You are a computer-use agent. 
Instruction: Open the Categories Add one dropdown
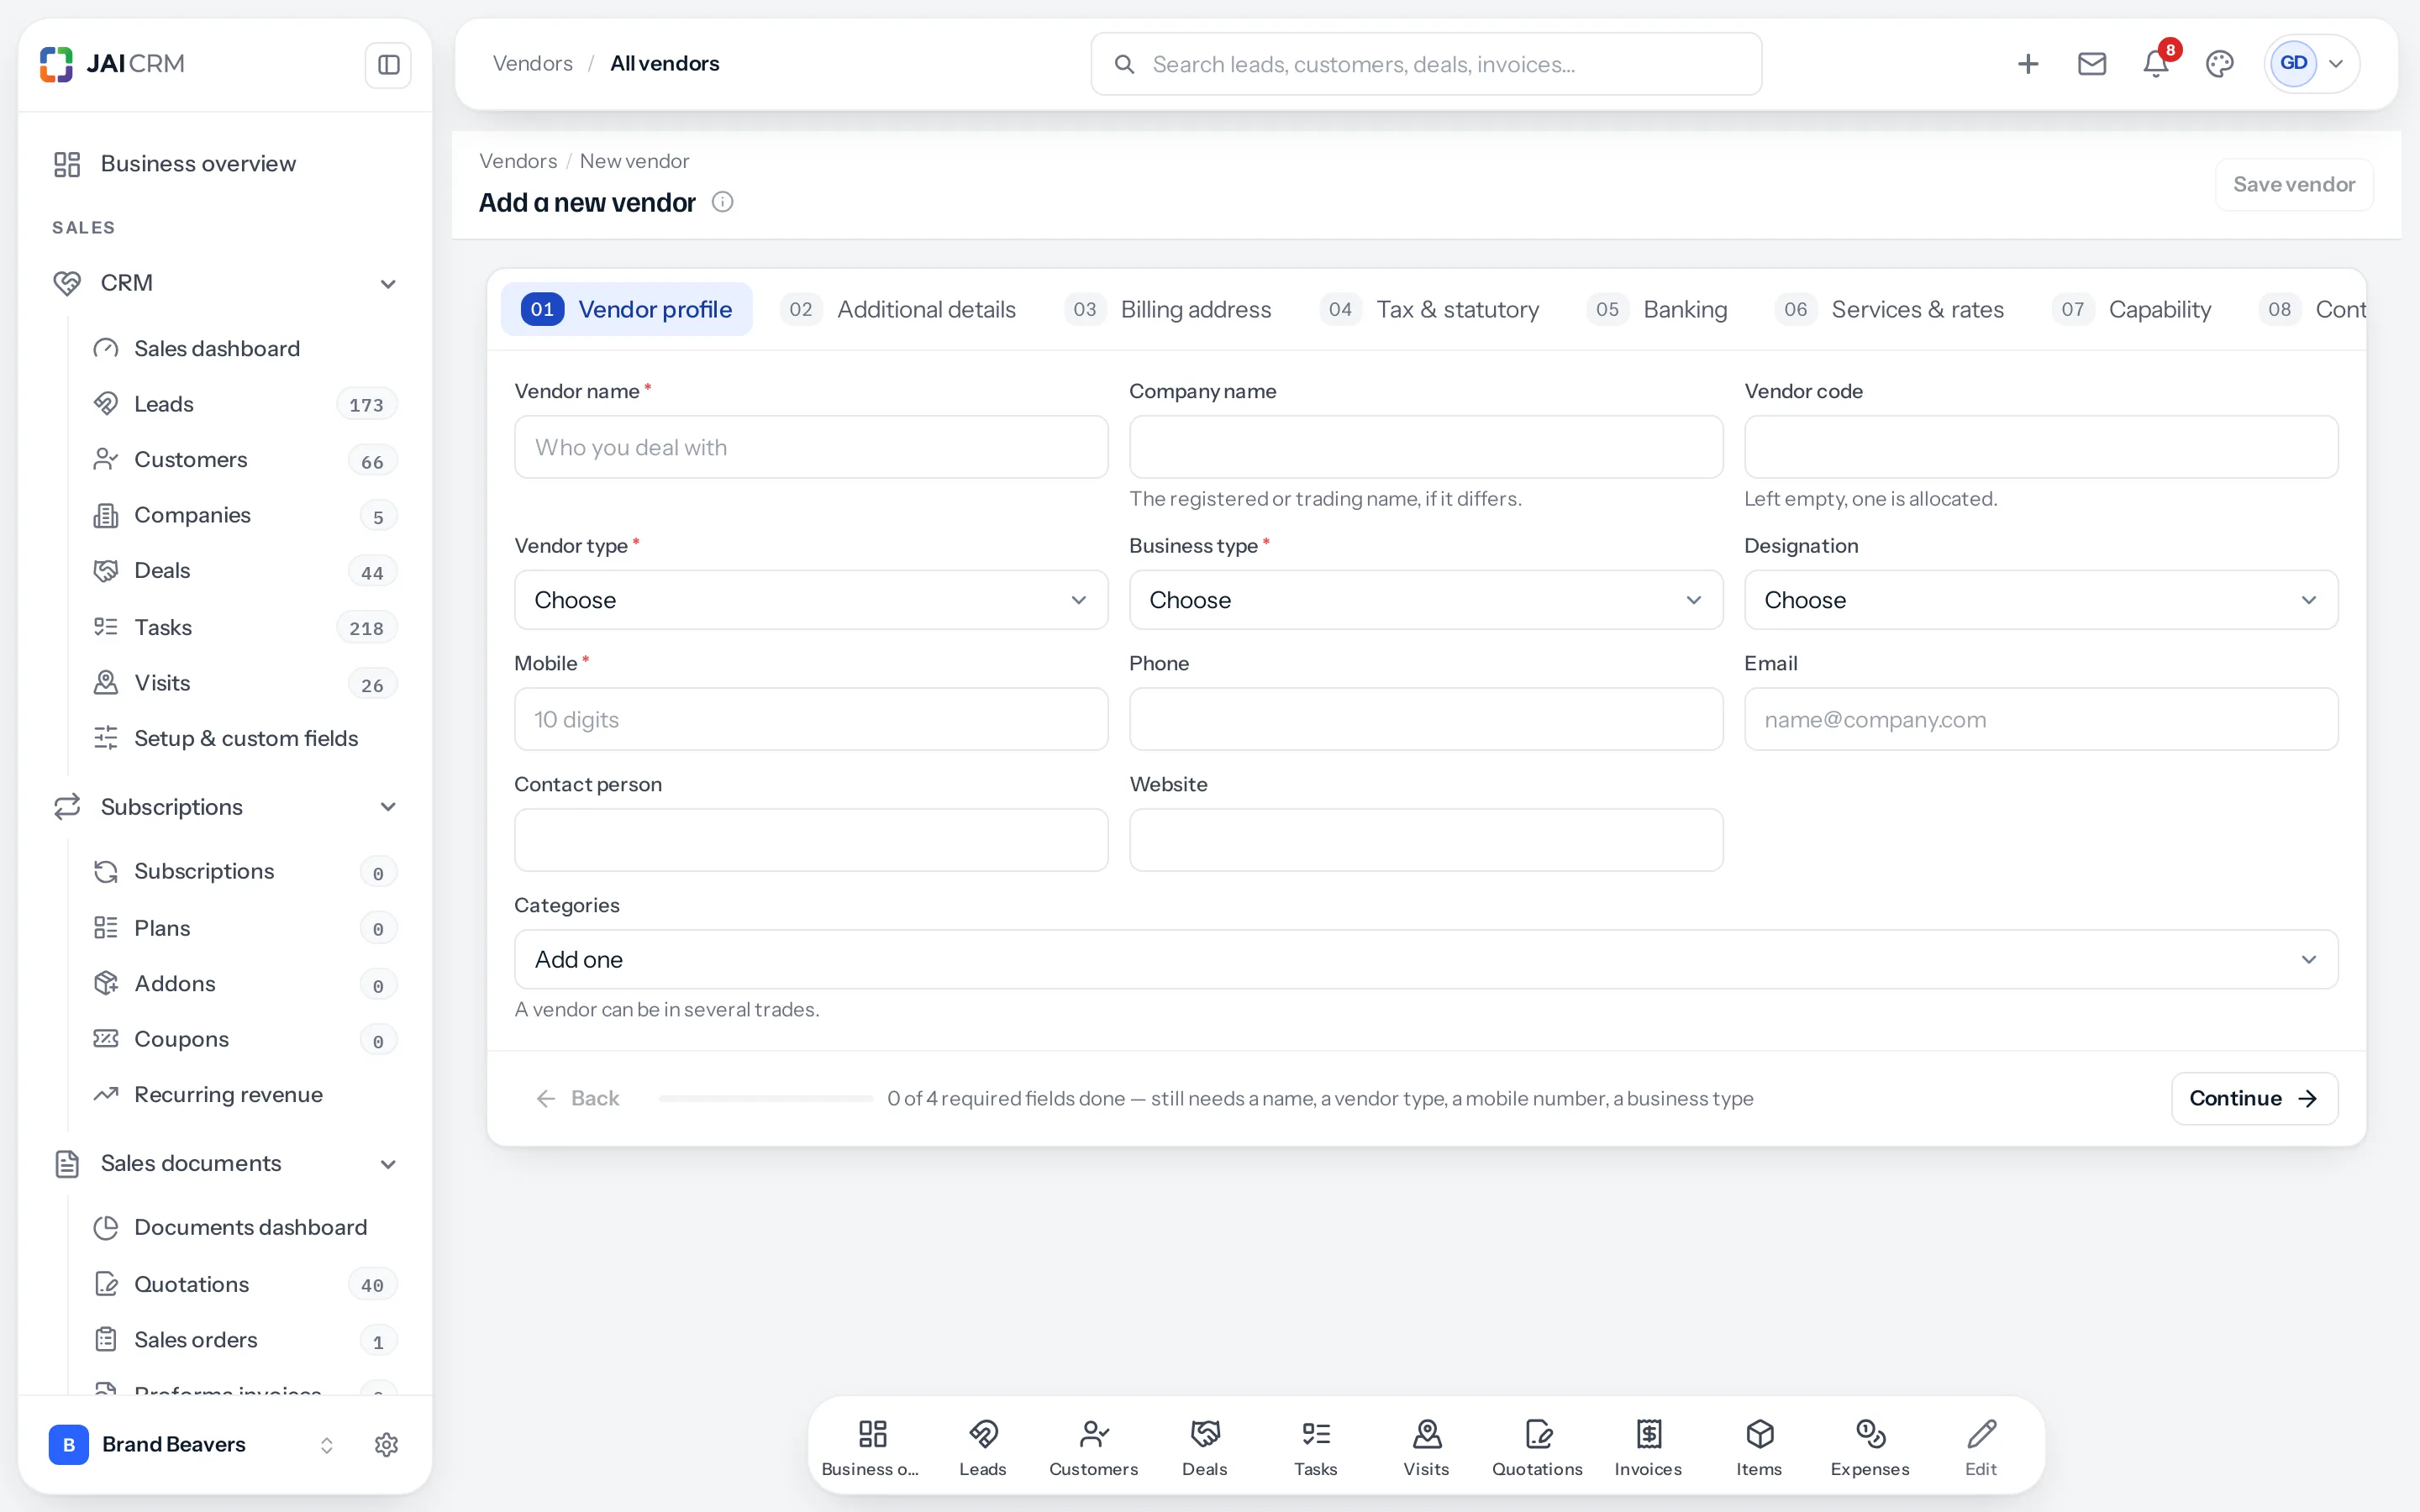point(1425,959)
